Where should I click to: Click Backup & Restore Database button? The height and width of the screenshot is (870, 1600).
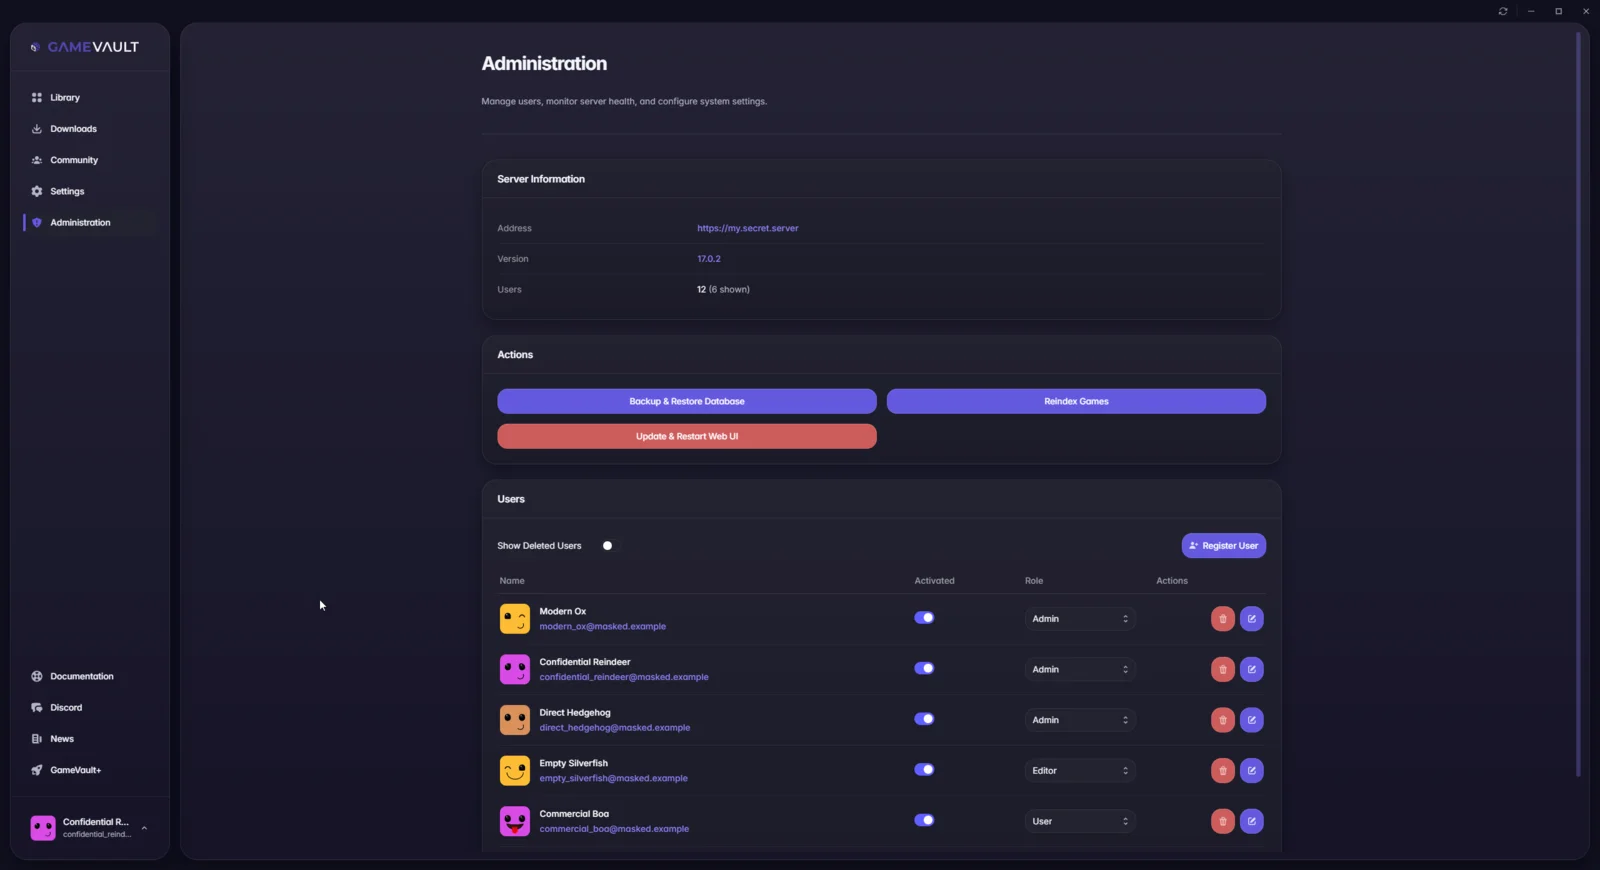(687, 401)
